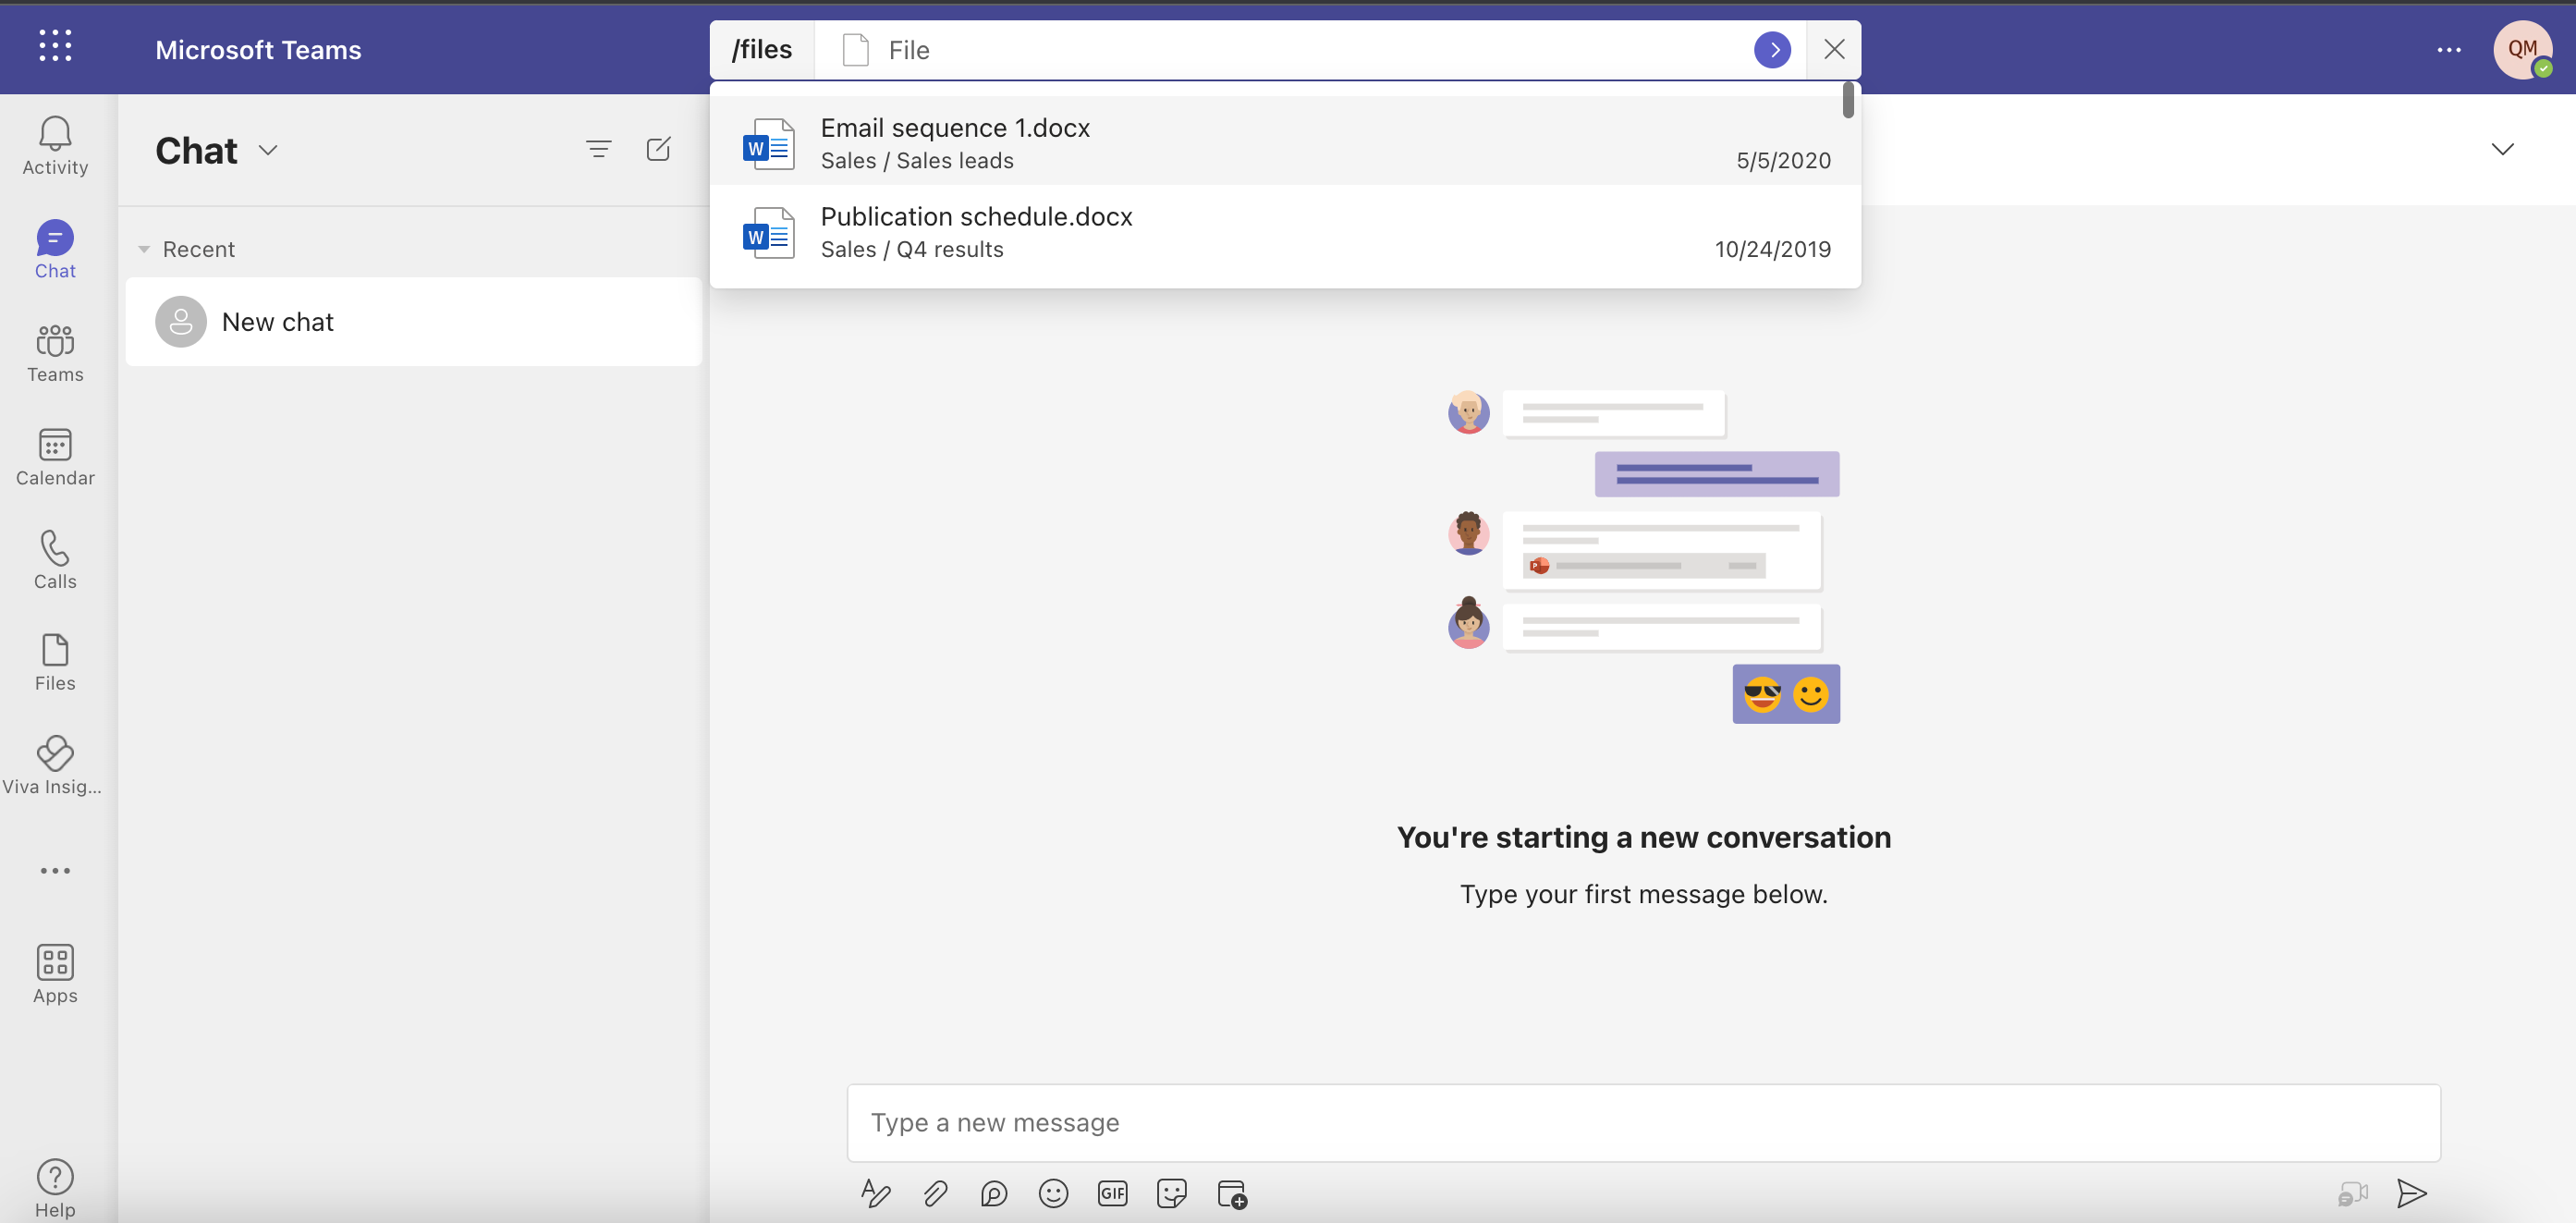Select the New chat conversation

point(413,321)
